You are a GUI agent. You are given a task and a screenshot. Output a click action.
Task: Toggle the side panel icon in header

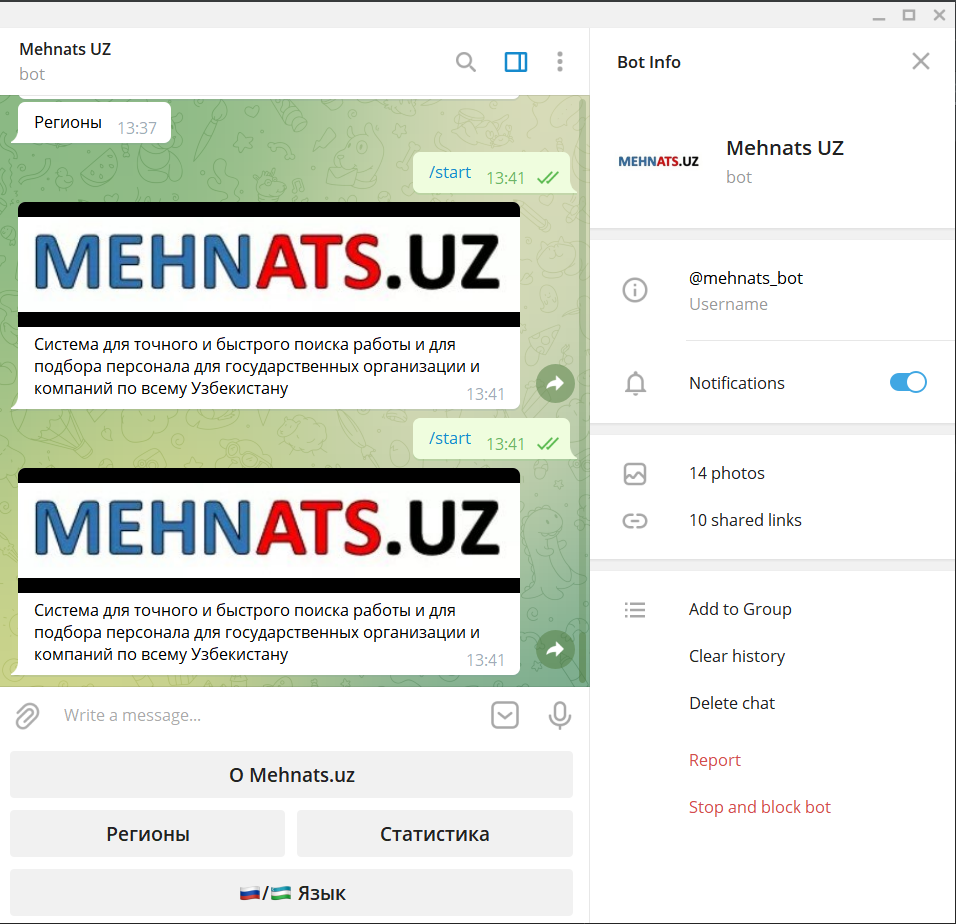coord(516,62)
